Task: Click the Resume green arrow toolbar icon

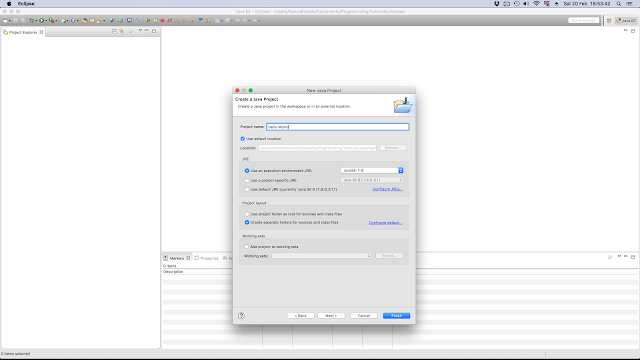Action: [x=148, y=20]
